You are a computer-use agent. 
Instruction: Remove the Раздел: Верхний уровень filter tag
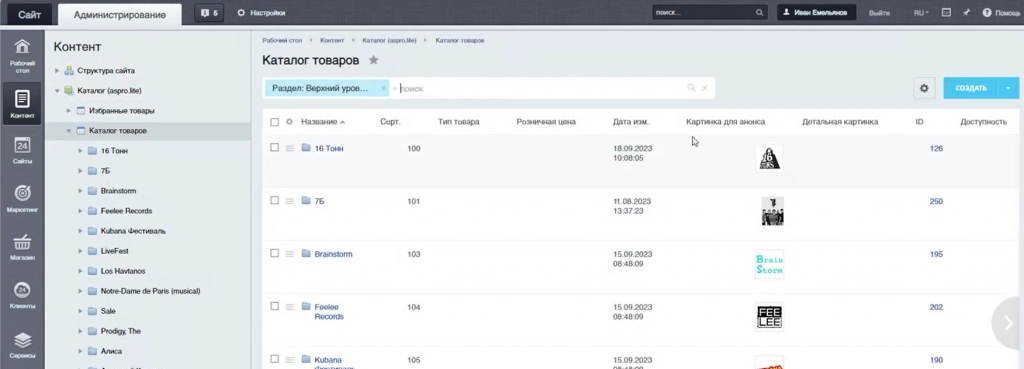coord(383,88)
